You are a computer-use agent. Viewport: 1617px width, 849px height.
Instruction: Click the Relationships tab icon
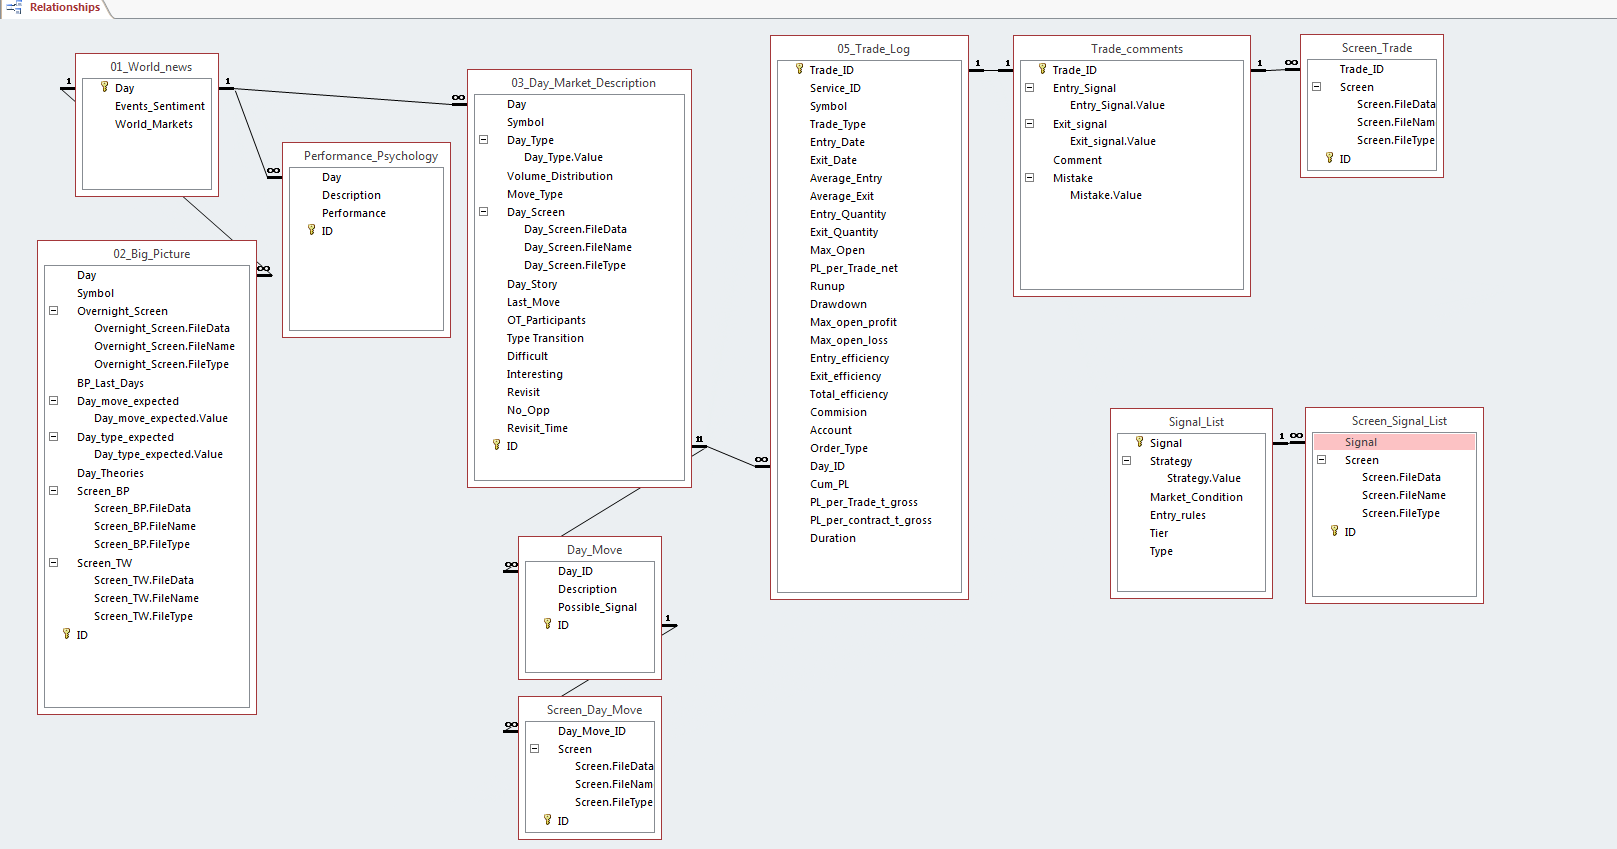point(14,8)
